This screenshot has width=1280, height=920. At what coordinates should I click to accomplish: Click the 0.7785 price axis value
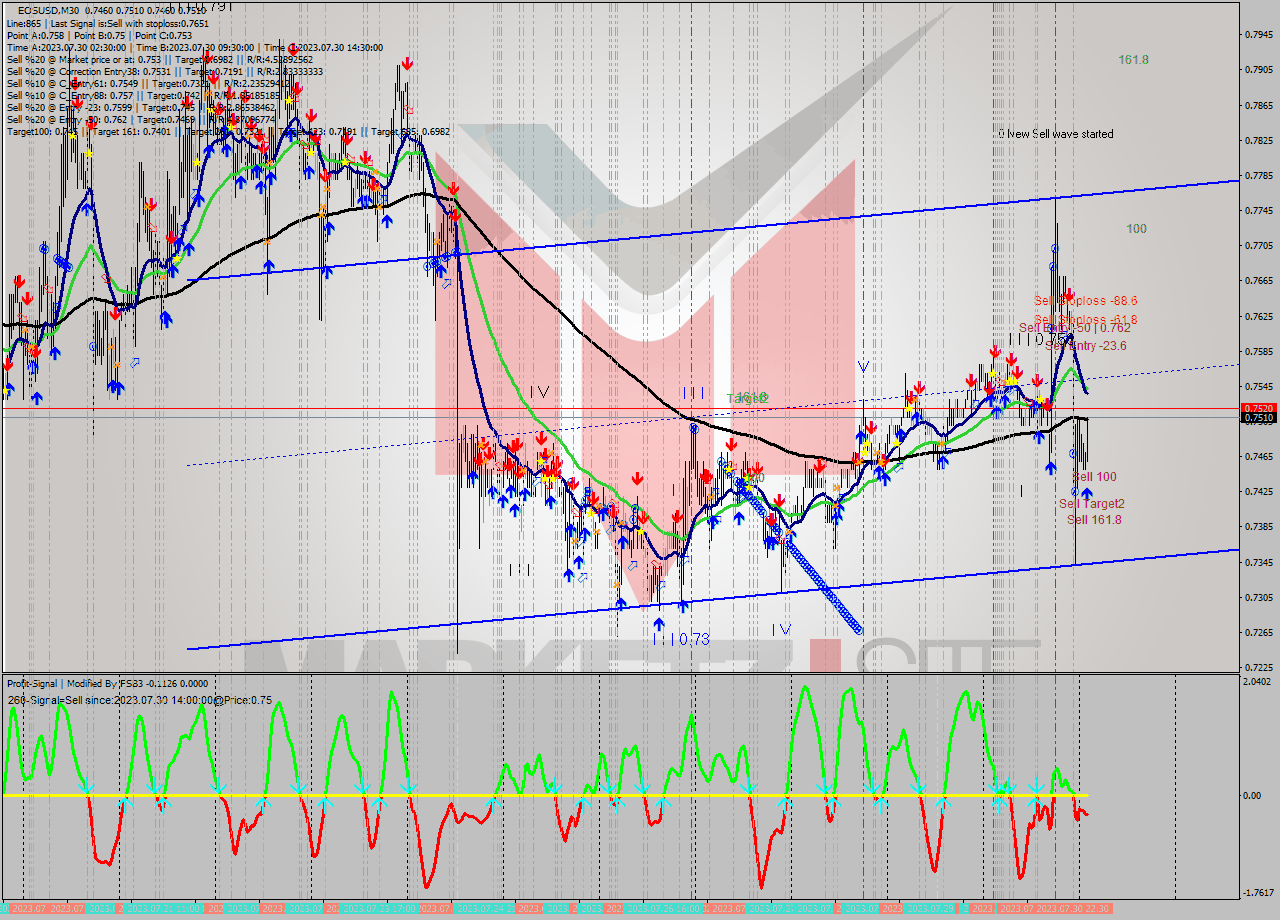coord(1258,176)
